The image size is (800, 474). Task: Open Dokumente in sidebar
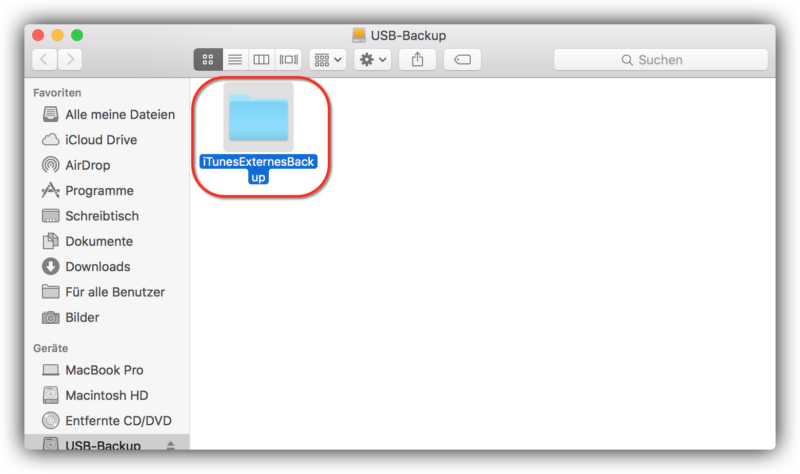tap(108, 241)
